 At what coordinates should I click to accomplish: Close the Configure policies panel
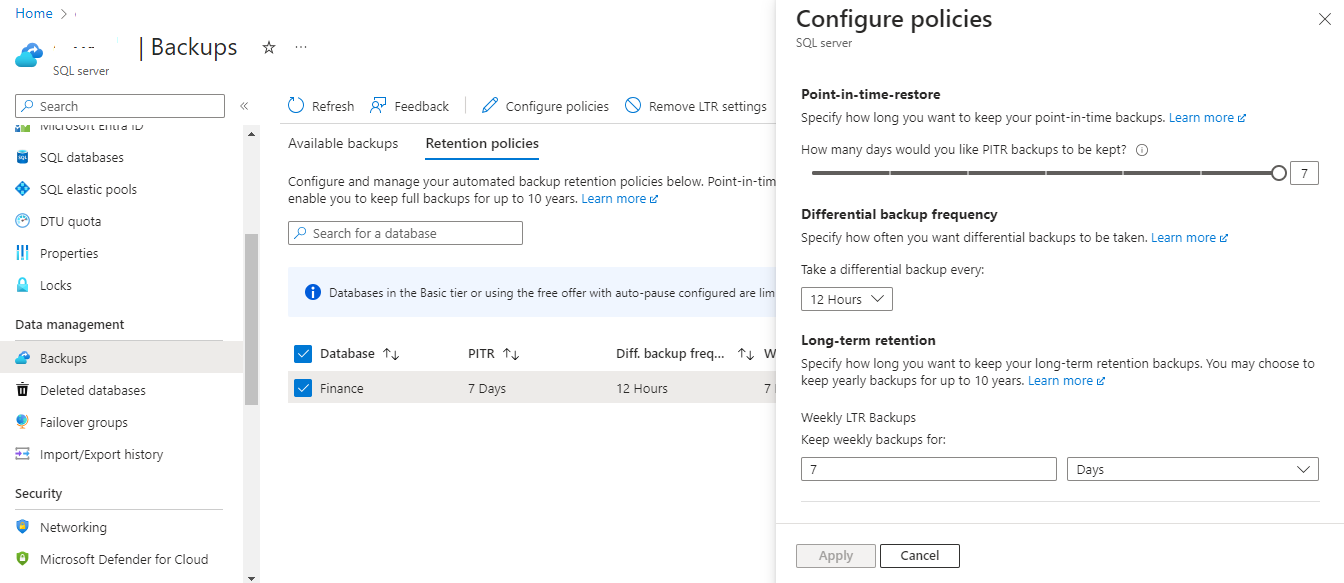pos(1325,18)
